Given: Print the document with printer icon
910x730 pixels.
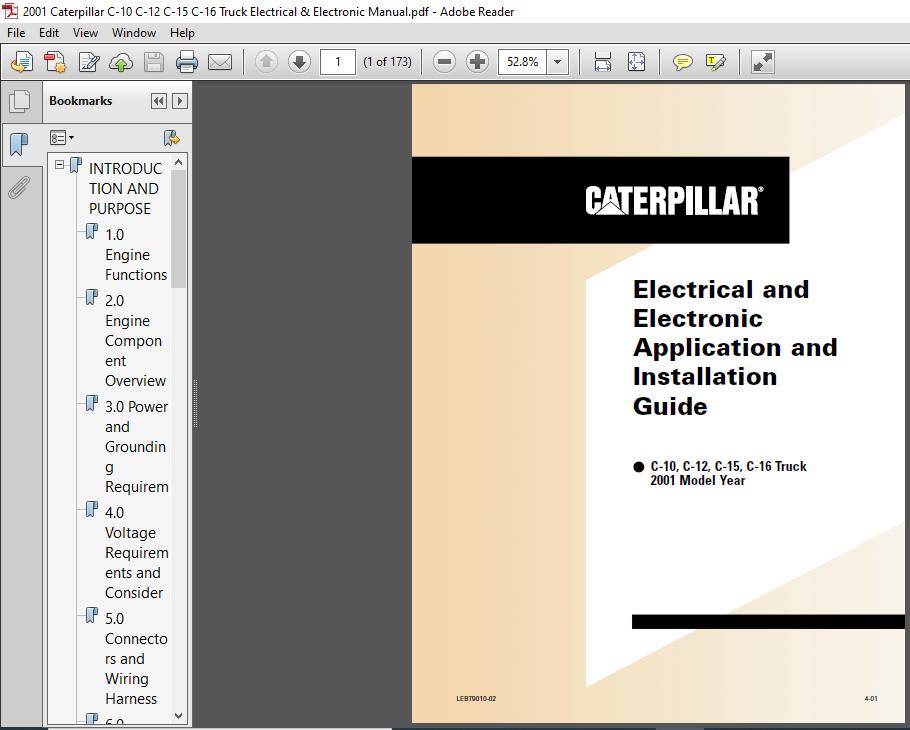Looking at the screenshot, I should [x=186, y=62].
